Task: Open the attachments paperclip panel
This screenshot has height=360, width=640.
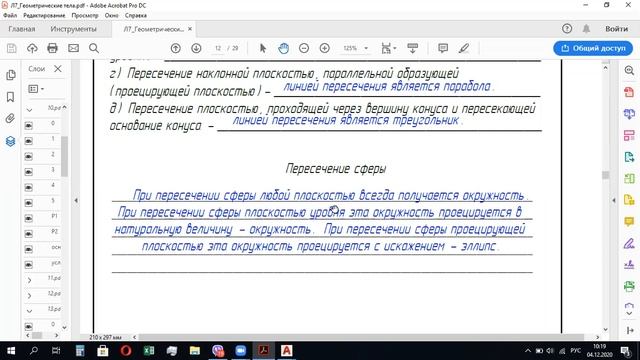Action: pyautogui.click(x=11, y=119)
